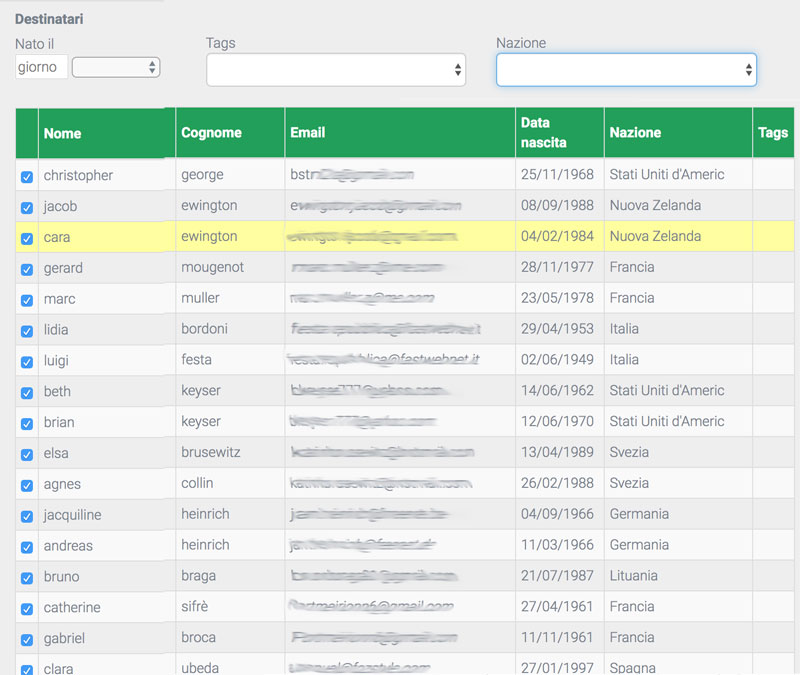Uncheck brian keyser's checkbox
Screen dimensions: 800x675
click(x=27, y=423)
